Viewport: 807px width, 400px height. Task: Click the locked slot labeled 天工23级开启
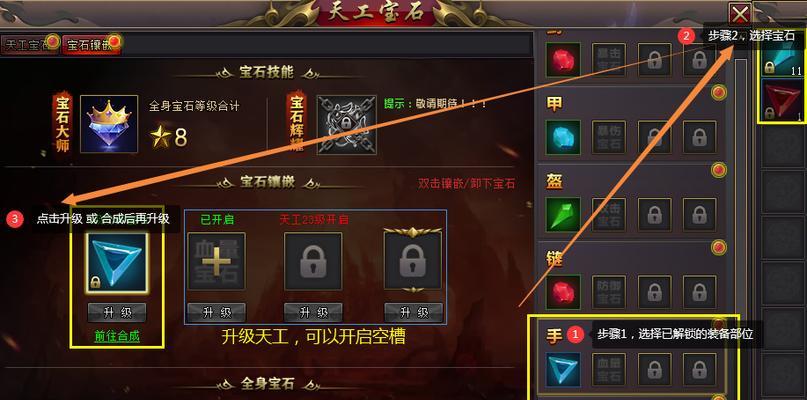click(x=313, y=262)
